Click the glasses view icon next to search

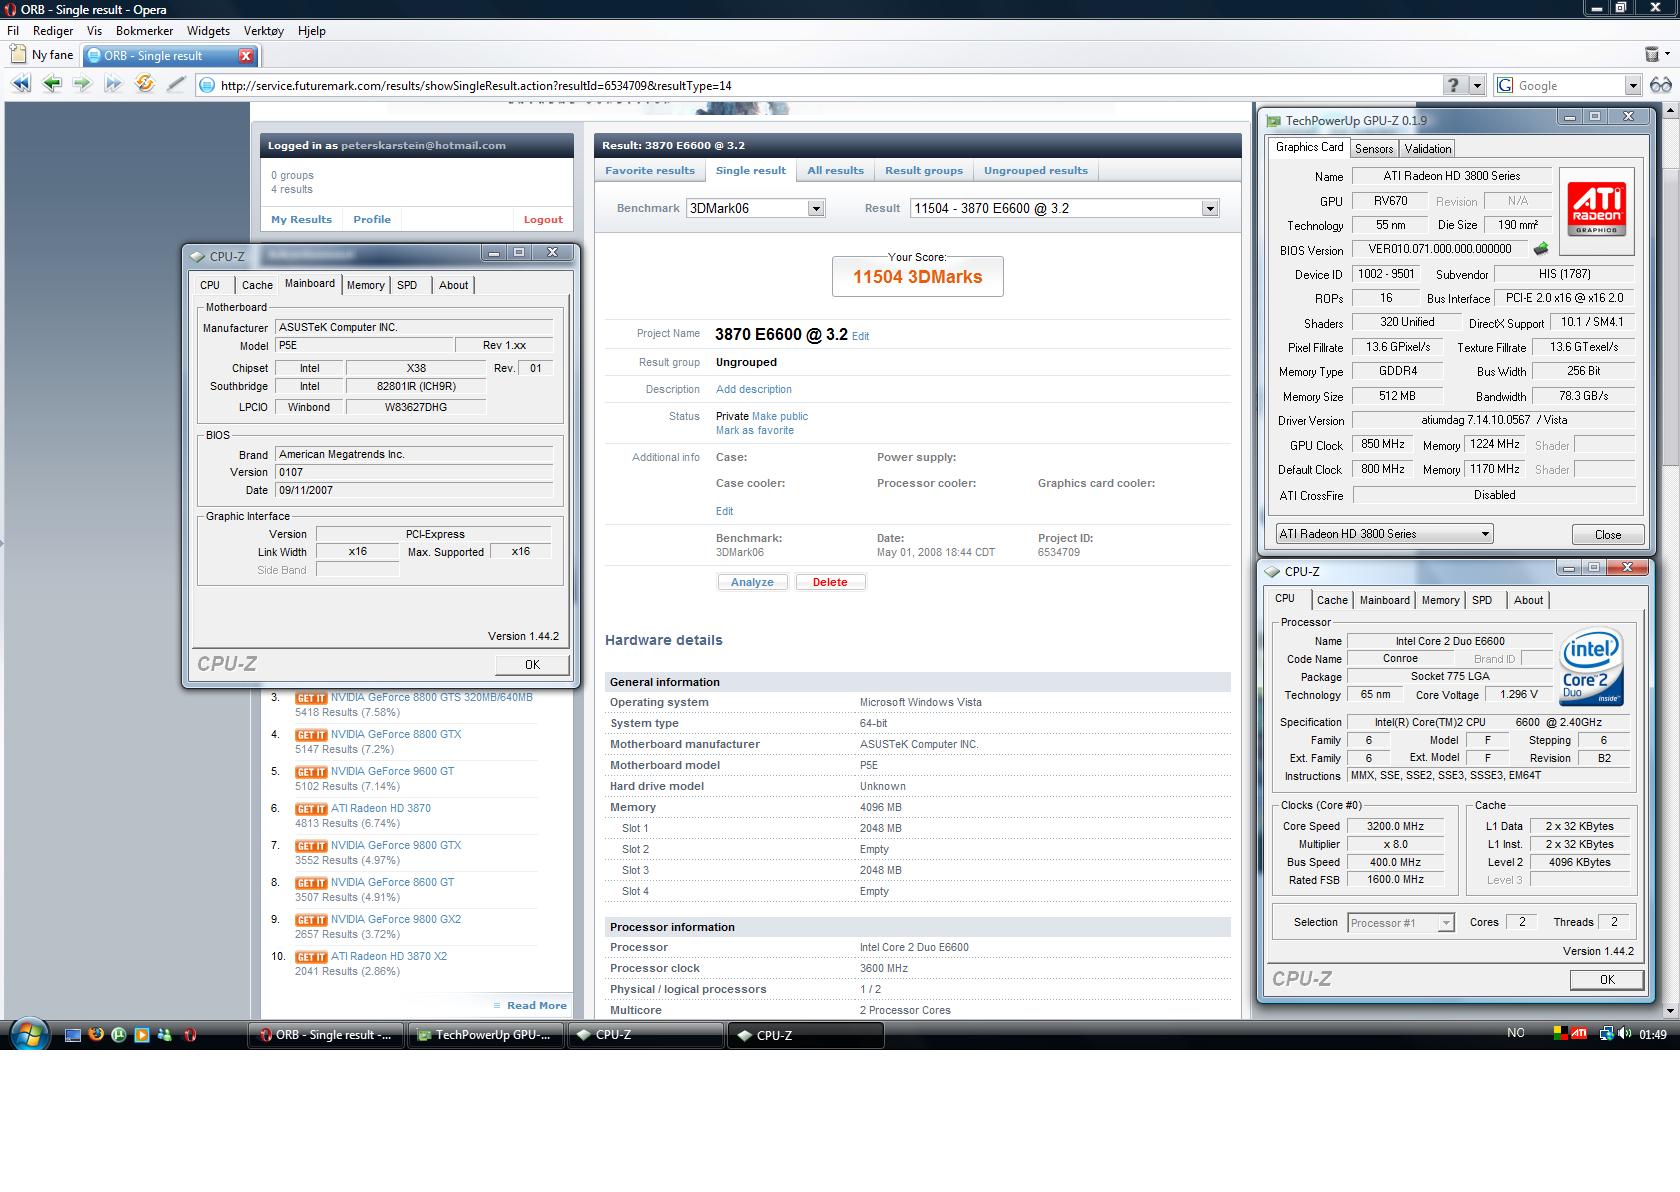click(1661, 85)
